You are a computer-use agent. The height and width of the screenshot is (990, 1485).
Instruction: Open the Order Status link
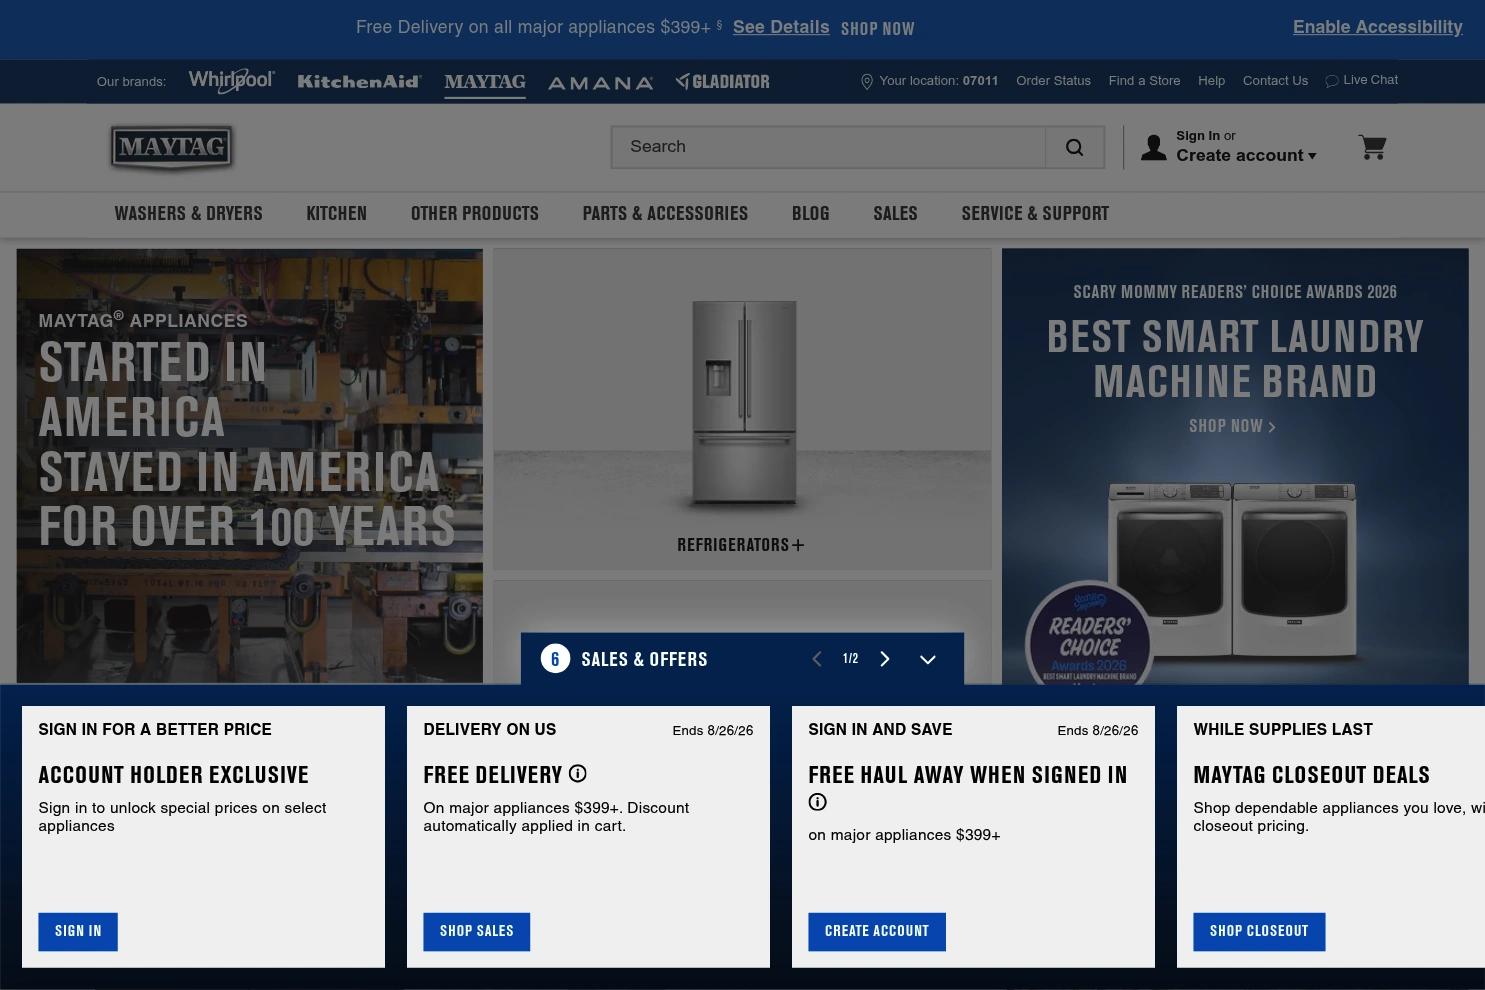[1053, 81]
